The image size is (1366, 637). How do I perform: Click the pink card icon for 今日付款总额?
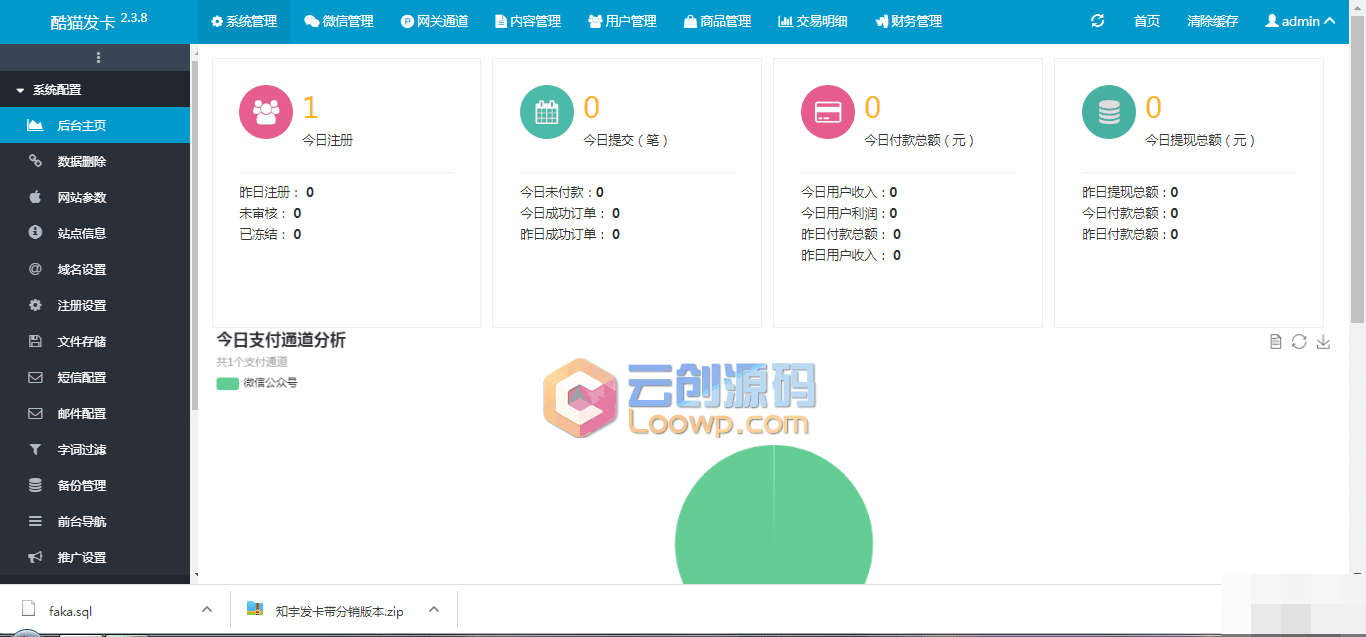828,112
